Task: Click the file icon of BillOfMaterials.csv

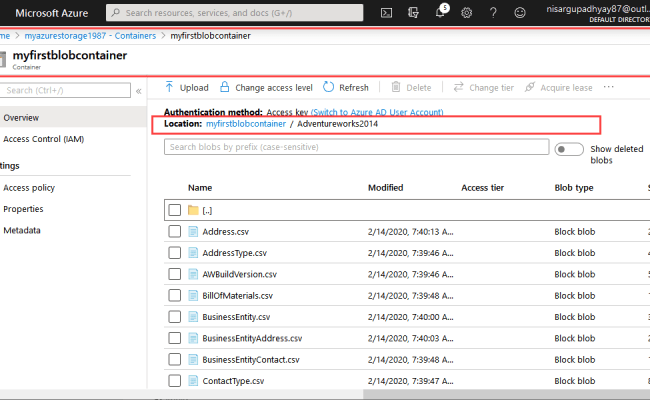Action: (x=193, y=295)
